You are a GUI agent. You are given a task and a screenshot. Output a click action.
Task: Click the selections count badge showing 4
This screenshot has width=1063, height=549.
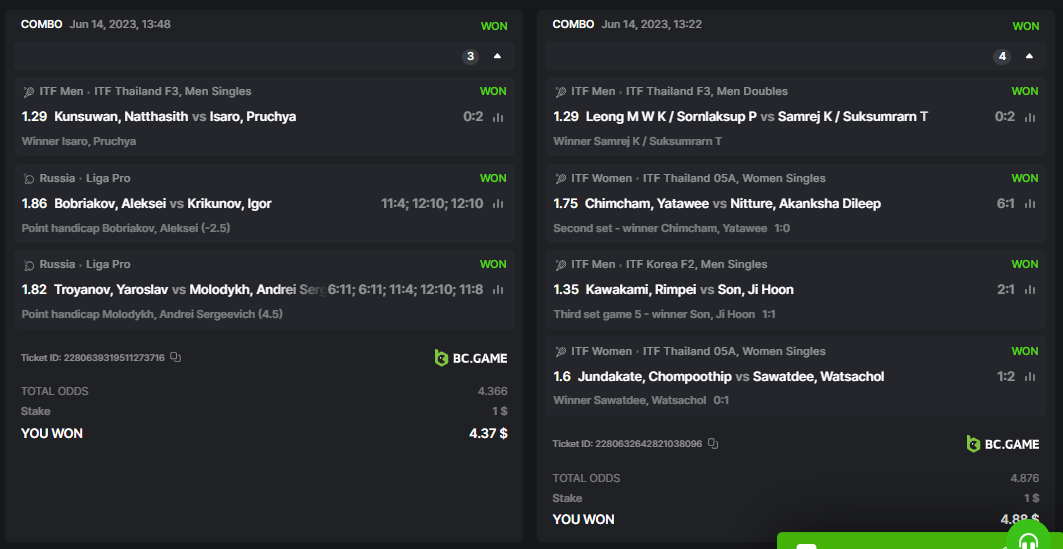pyautogui.click(x=1002, y=56)
